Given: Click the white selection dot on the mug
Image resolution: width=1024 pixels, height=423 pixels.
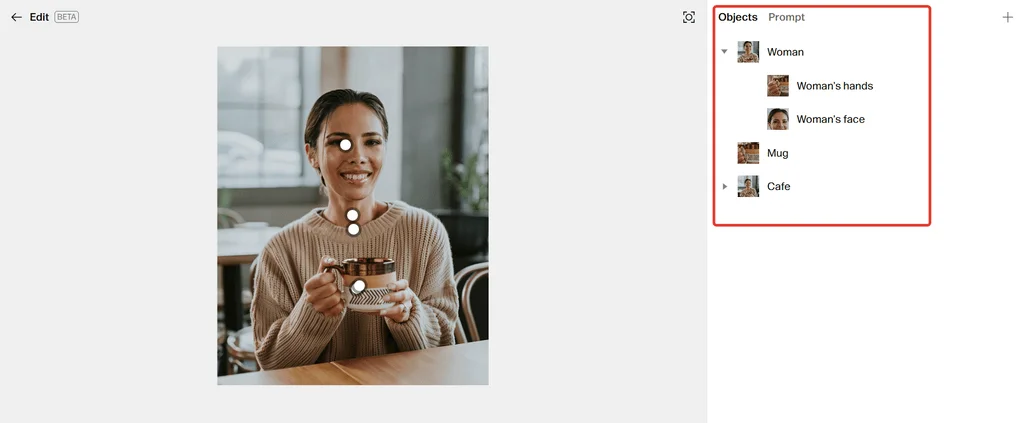Looking at the screenshot, I should tap(358, 286).
